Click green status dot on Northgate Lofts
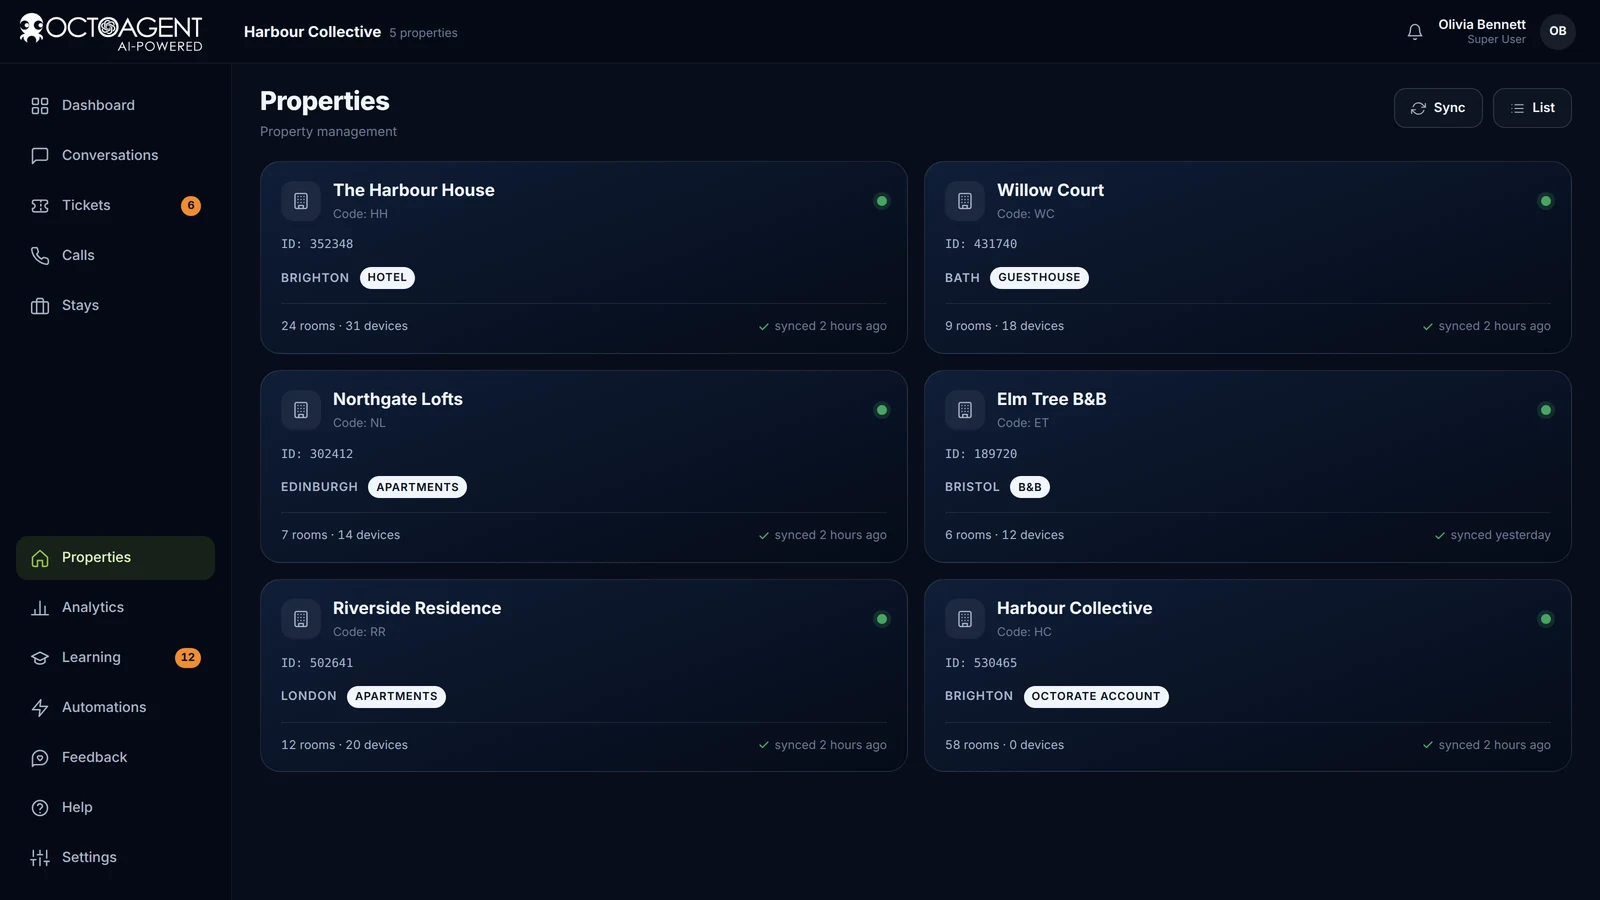Image resolution: width=1600 pixels, height=900 pixels. click(x=882, y=410)
